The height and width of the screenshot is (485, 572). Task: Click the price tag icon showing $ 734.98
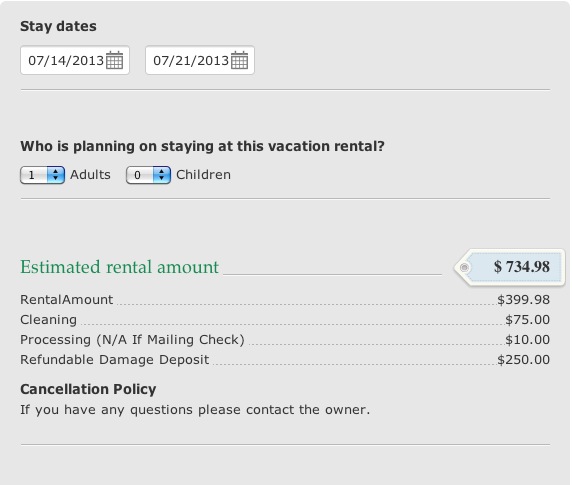coord(509,267)
